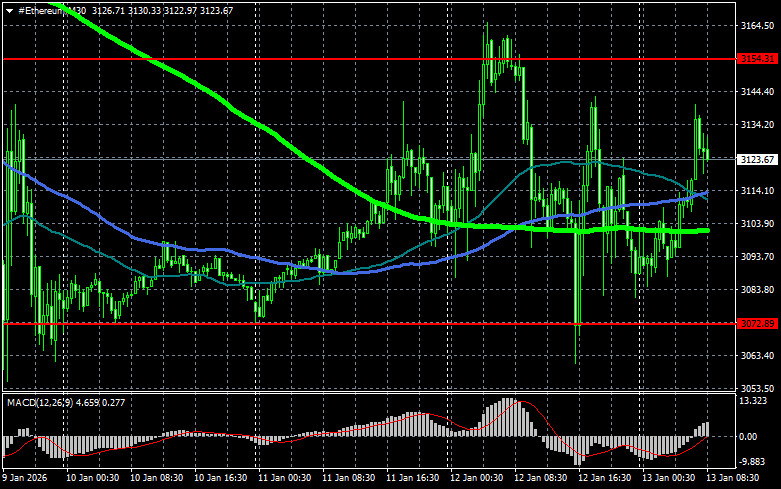Click the 12 Jan 08:30 time label
Image resolution: width=781 pixels, height=489 pixels.
click(x=540, y=478)
